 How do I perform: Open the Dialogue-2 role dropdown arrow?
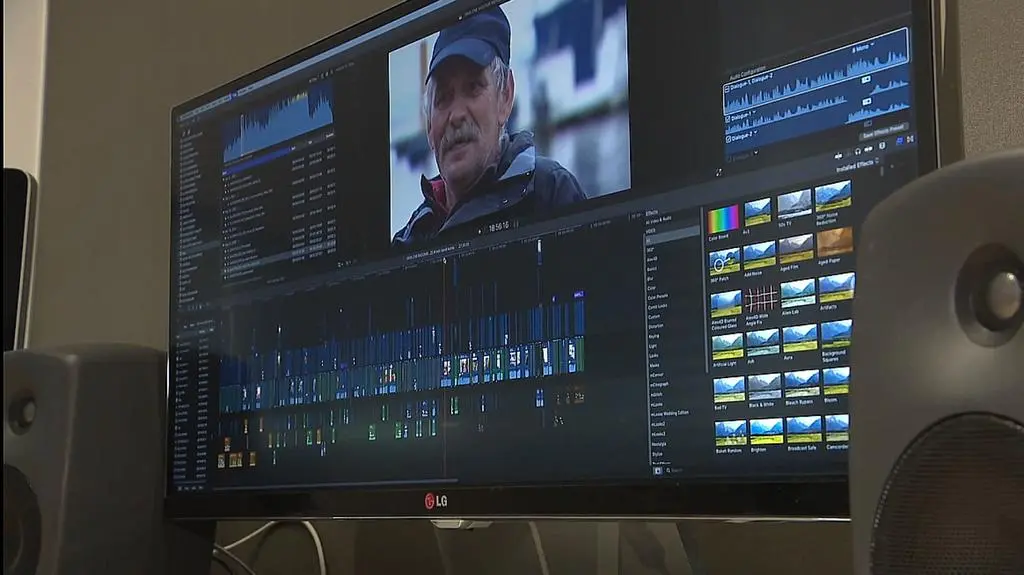(756, 132)
